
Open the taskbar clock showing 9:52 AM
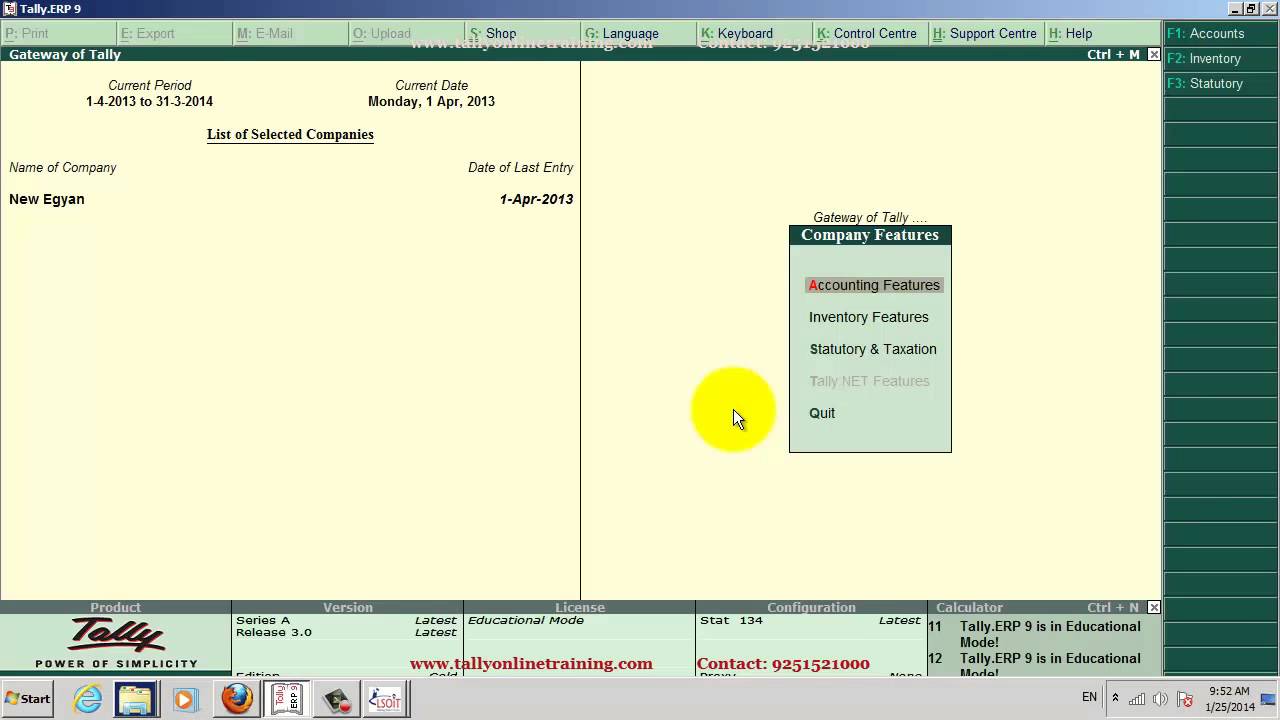pos(1230,699)
